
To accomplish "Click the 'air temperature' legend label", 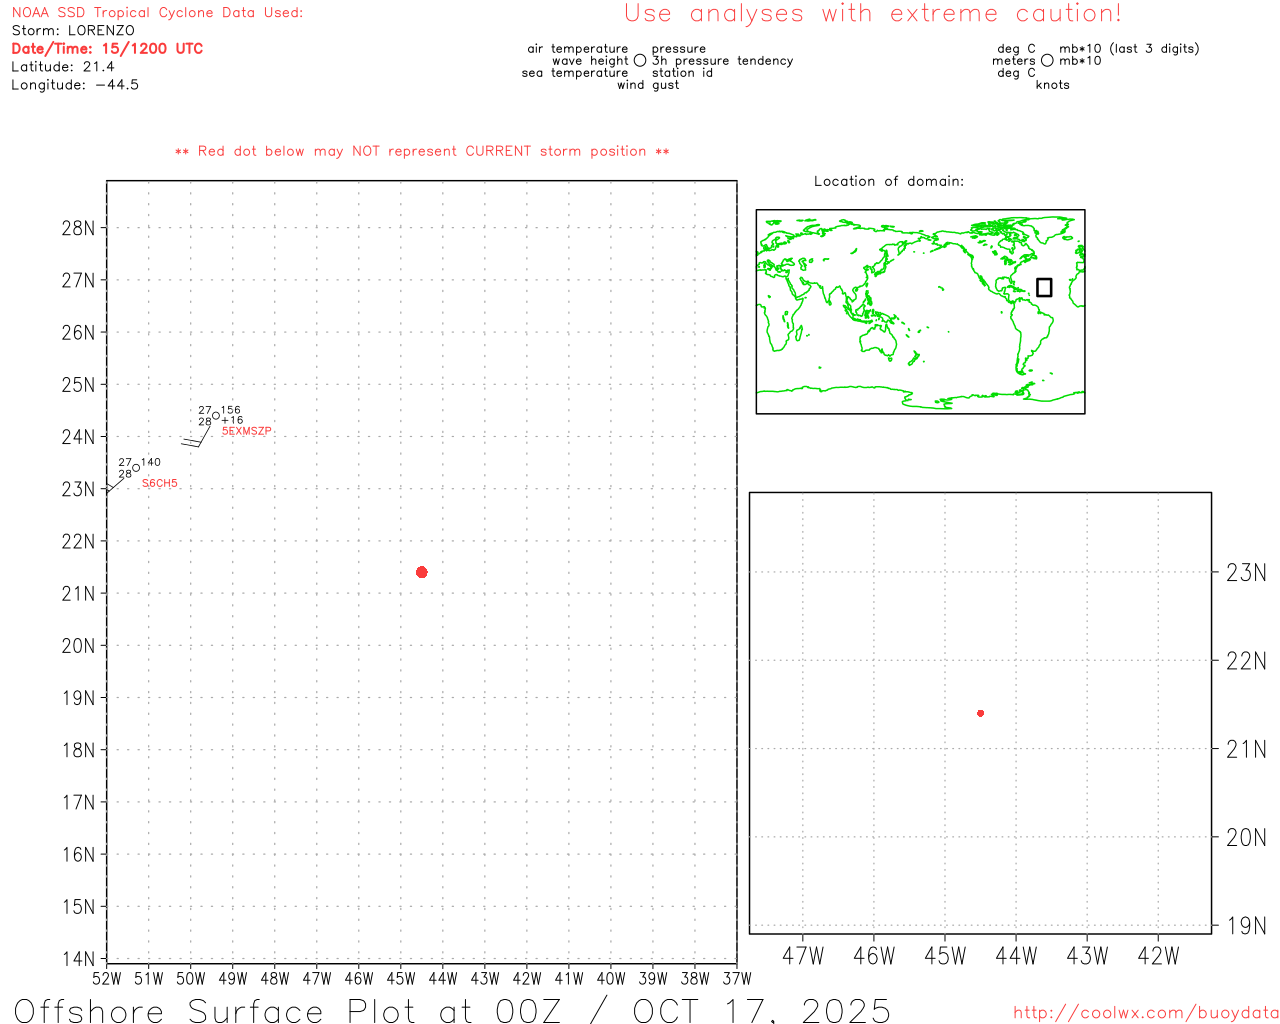I will (578, 49).
